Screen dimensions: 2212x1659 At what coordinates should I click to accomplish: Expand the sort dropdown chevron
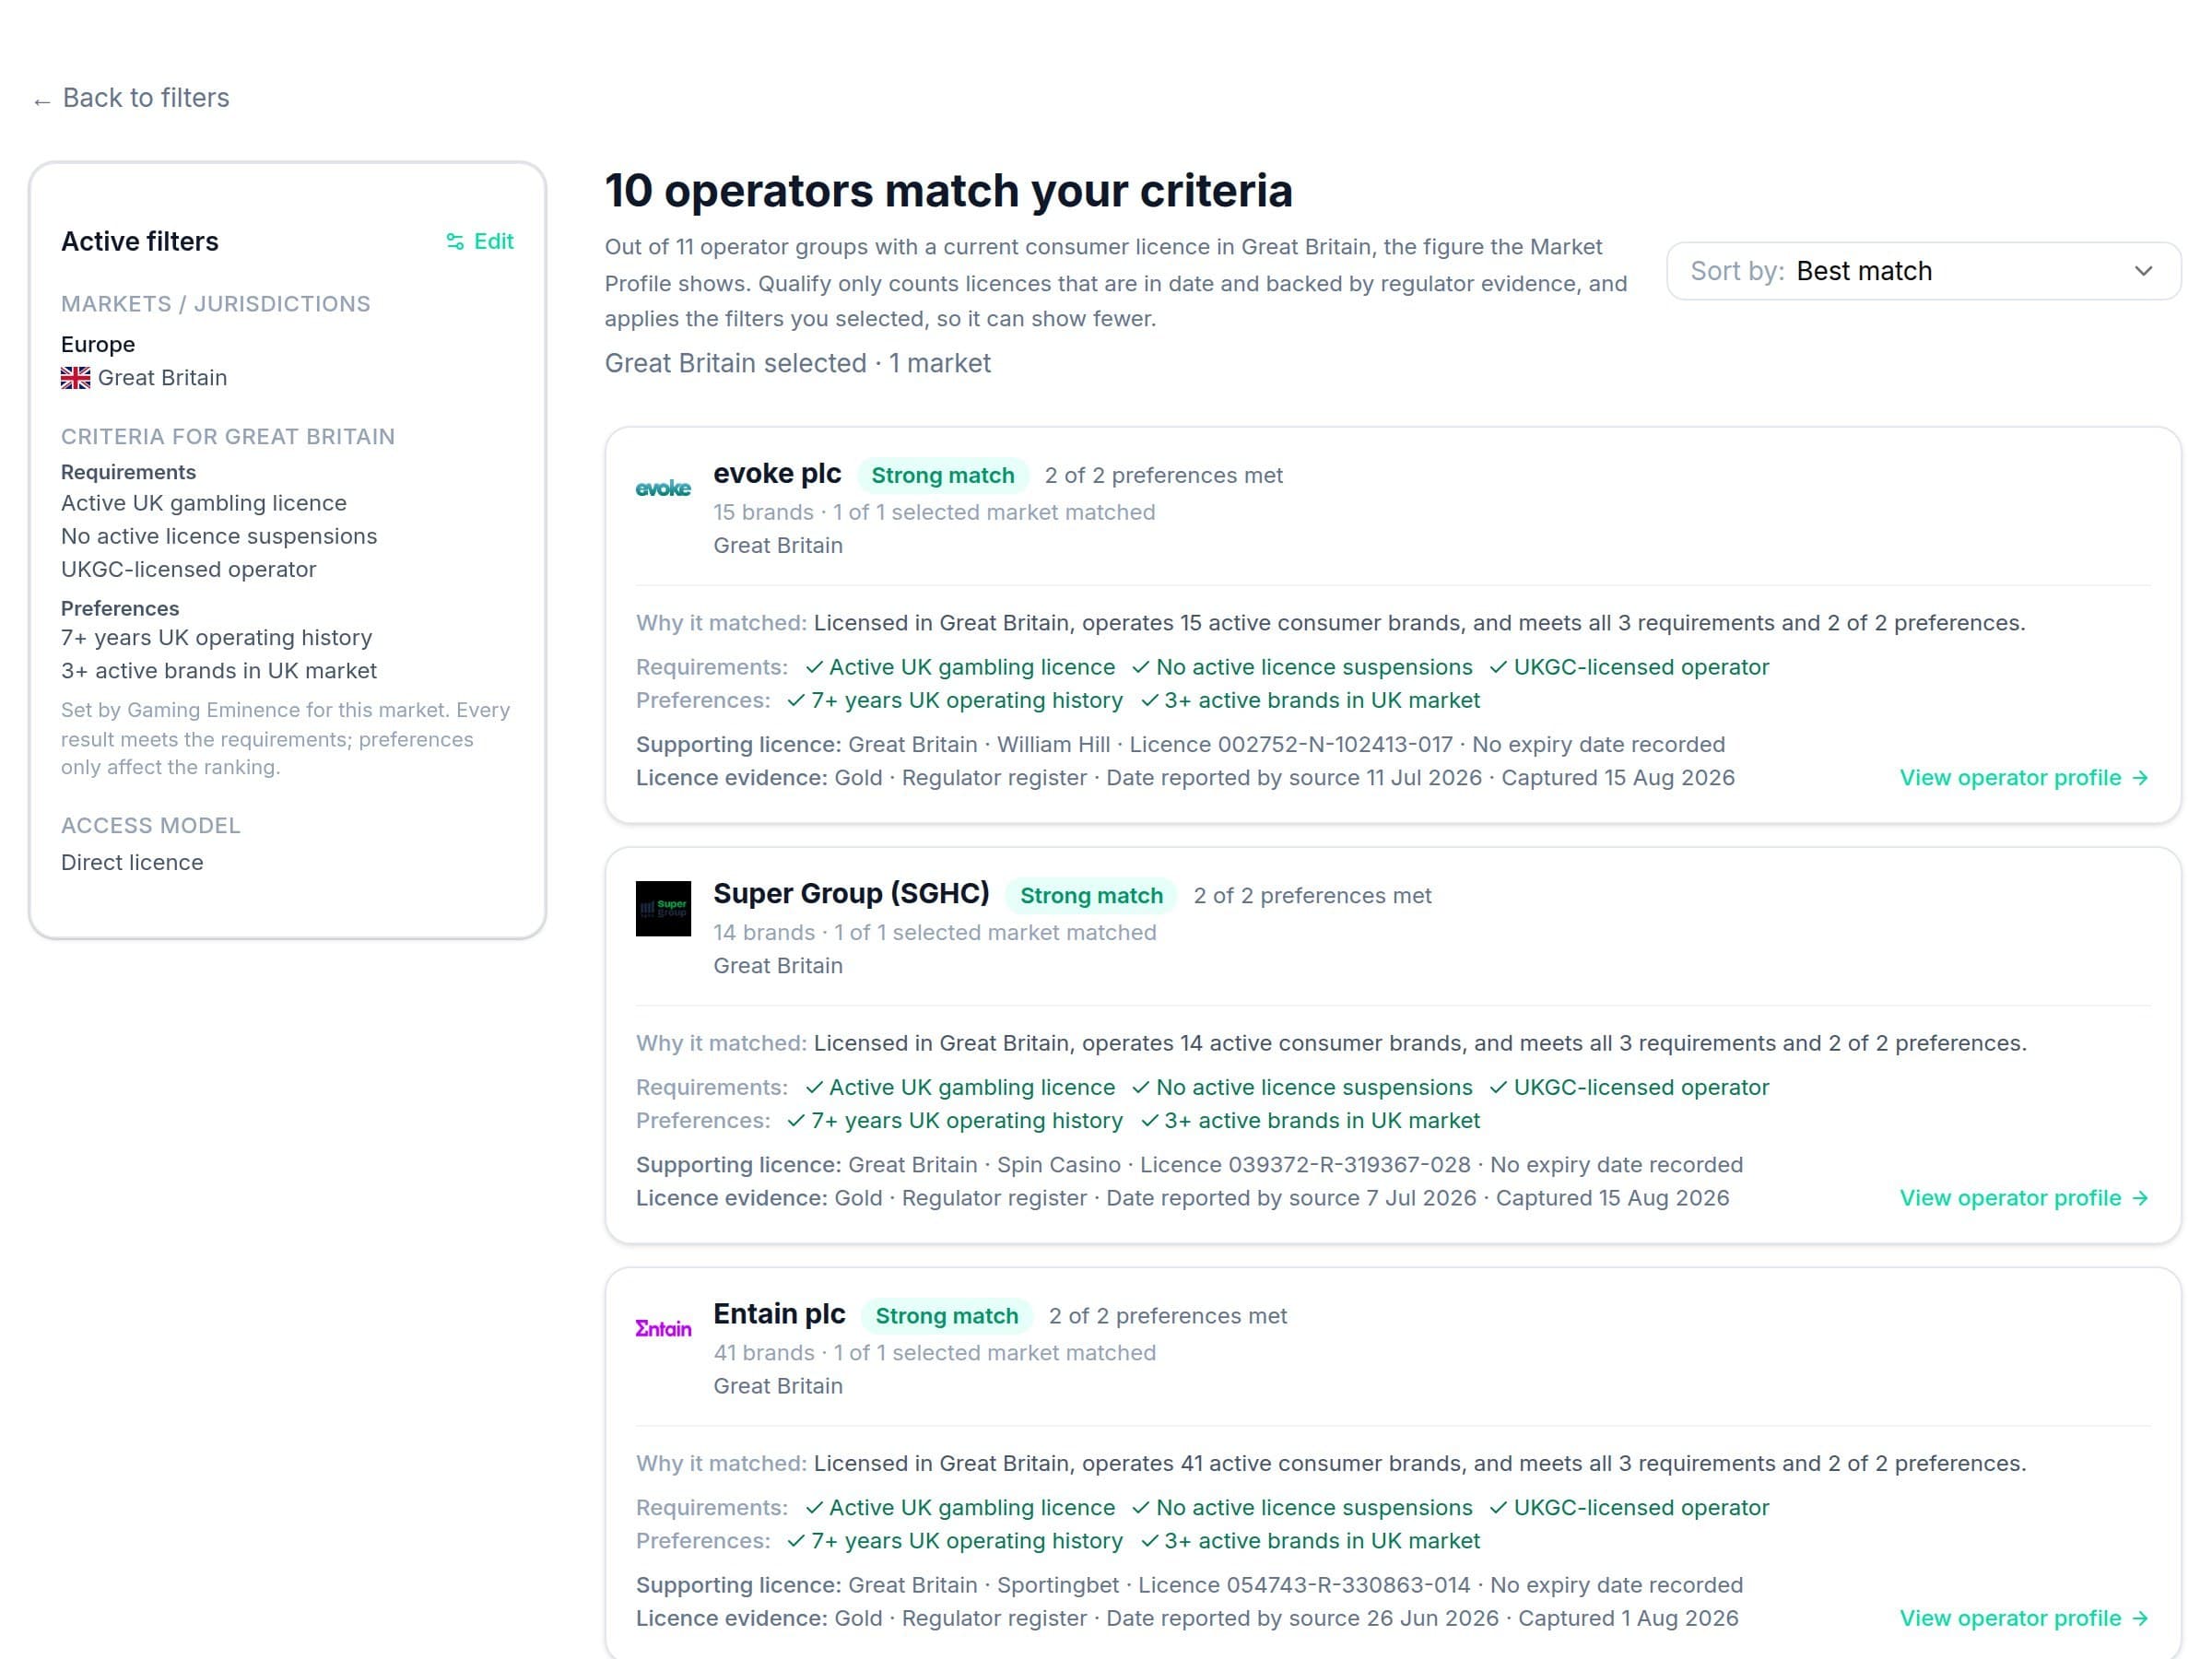[2143, 271]
